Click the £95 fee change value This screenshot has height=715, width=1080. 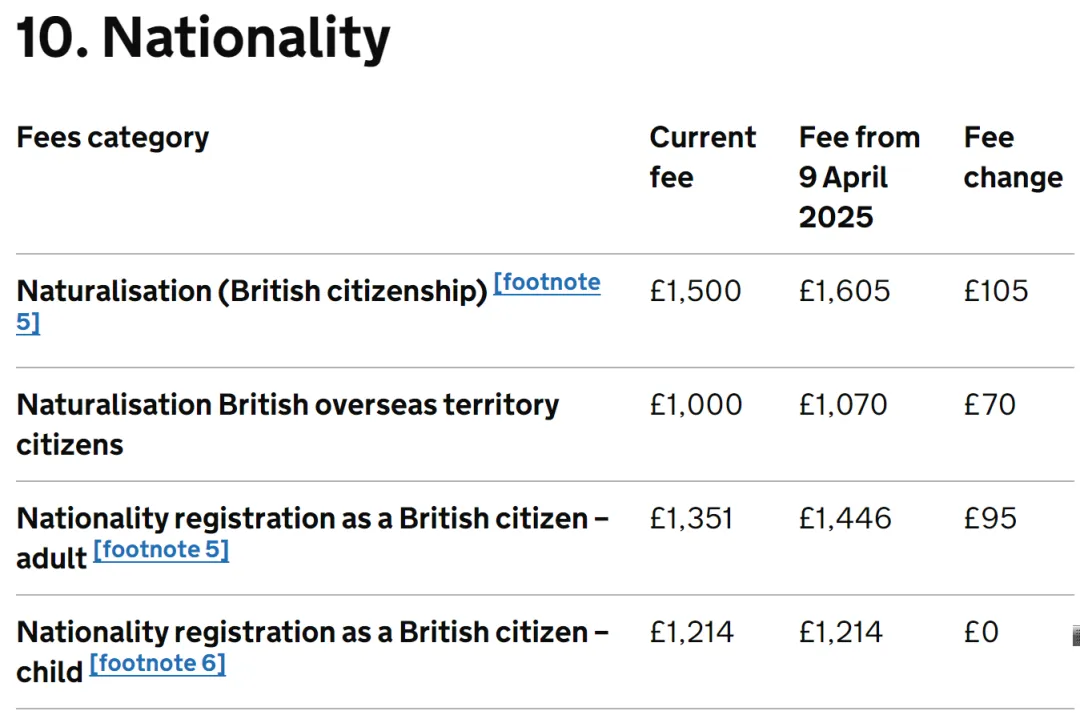click(x=990, y=518)
